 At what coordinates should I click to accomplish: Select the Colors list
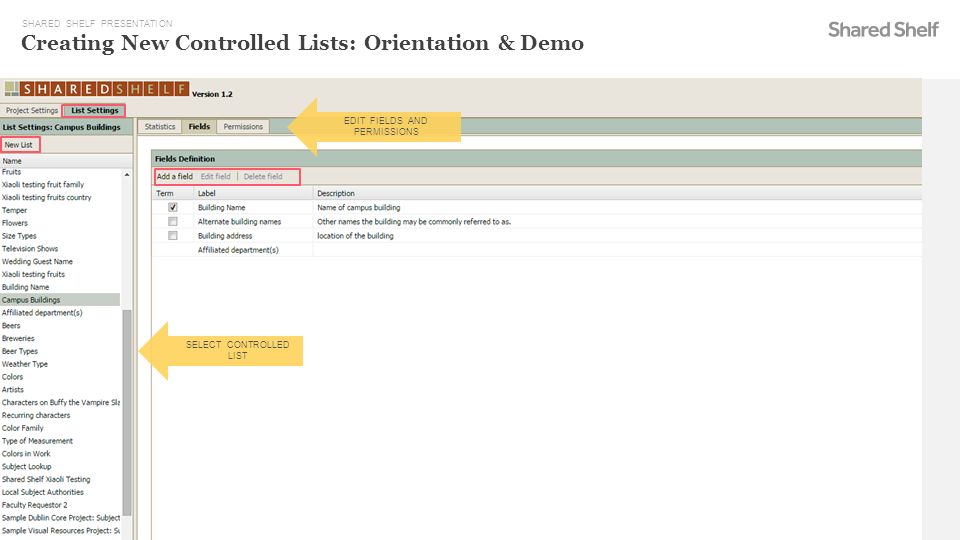pos(60,377)
